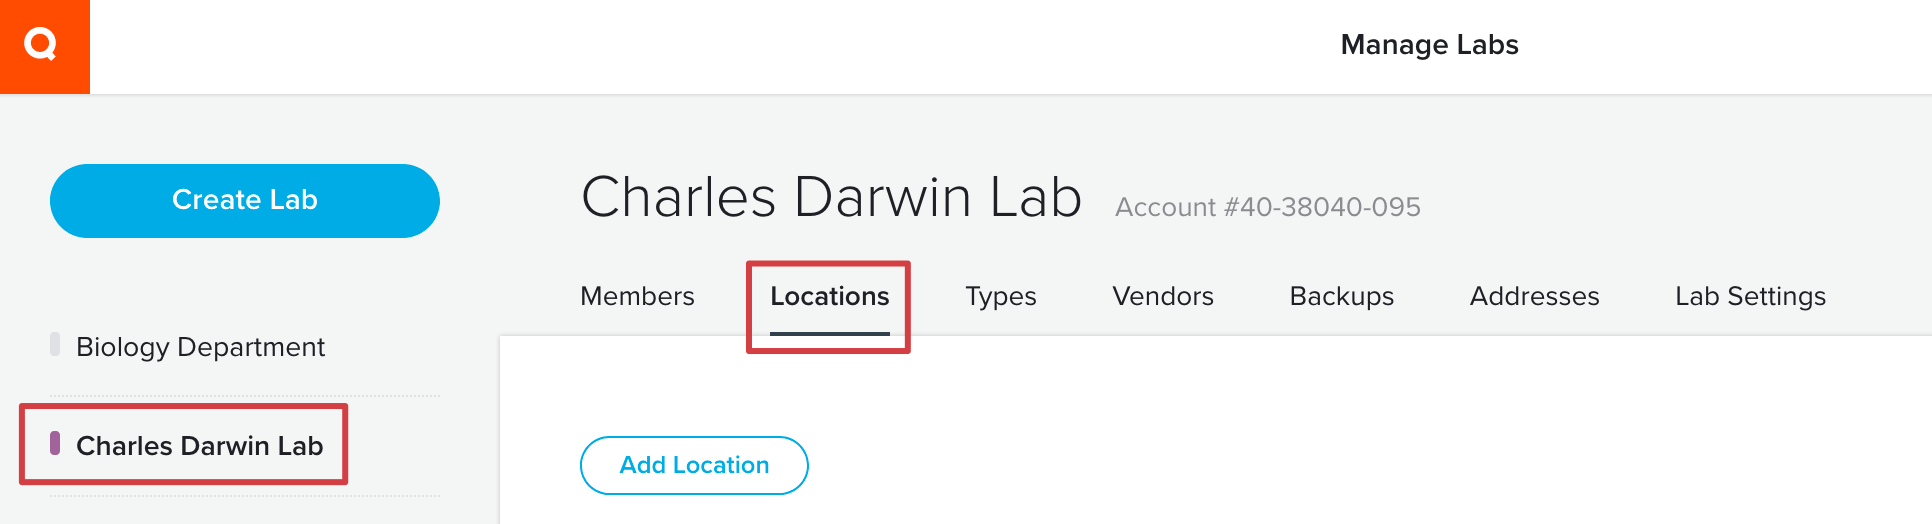This screenshot has width=1932, height=524.
Task: Select Charles Darwin Lab in the sidebar
Action: pyautogui.click(x=199, y=445)
